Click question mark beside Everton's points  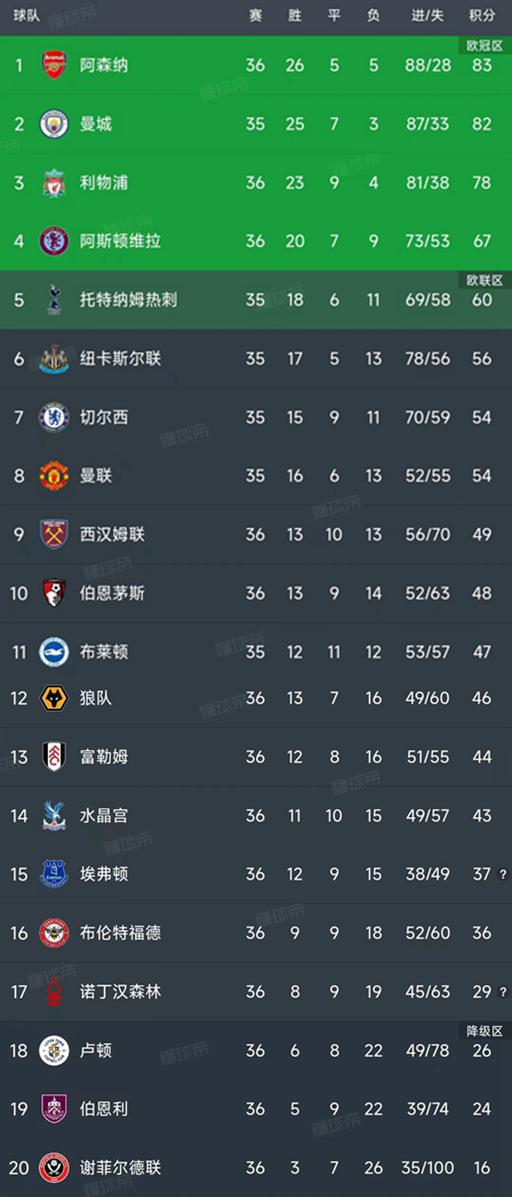[x=503, y=875]
